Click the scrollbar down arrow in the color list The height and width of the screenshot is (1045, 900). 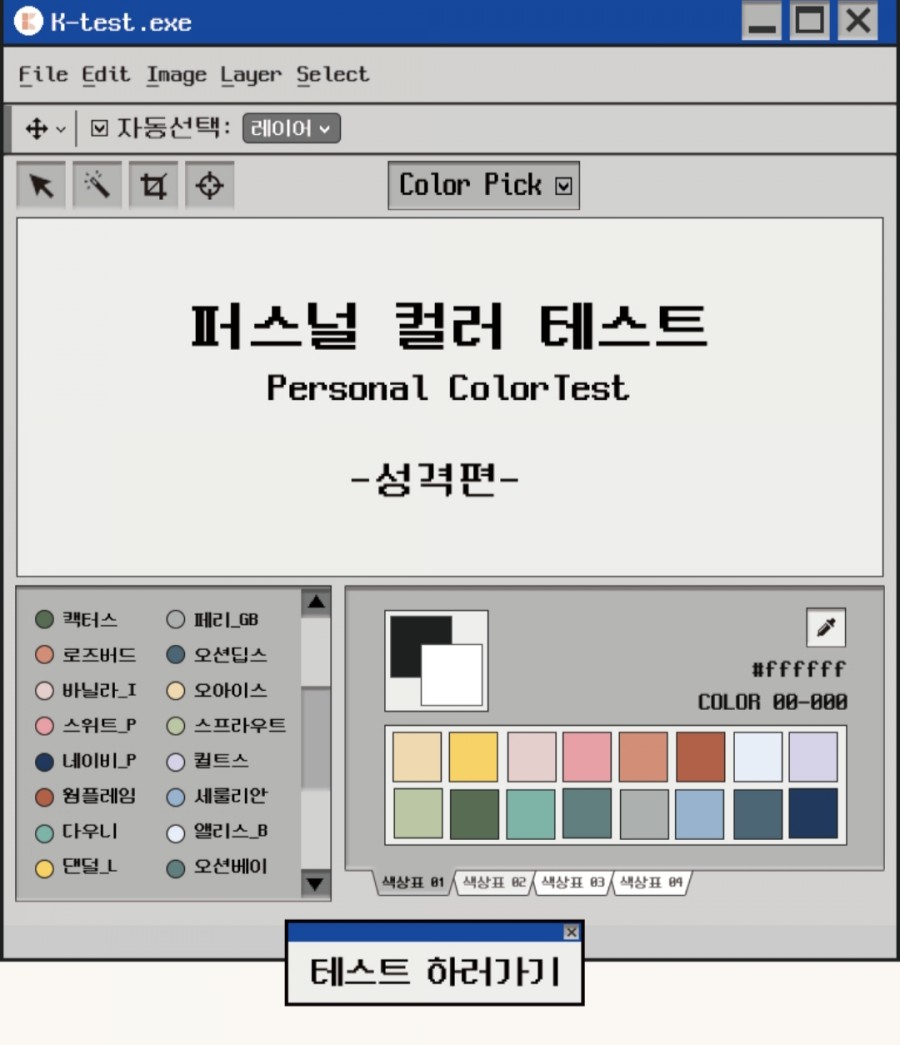point(316,884)
